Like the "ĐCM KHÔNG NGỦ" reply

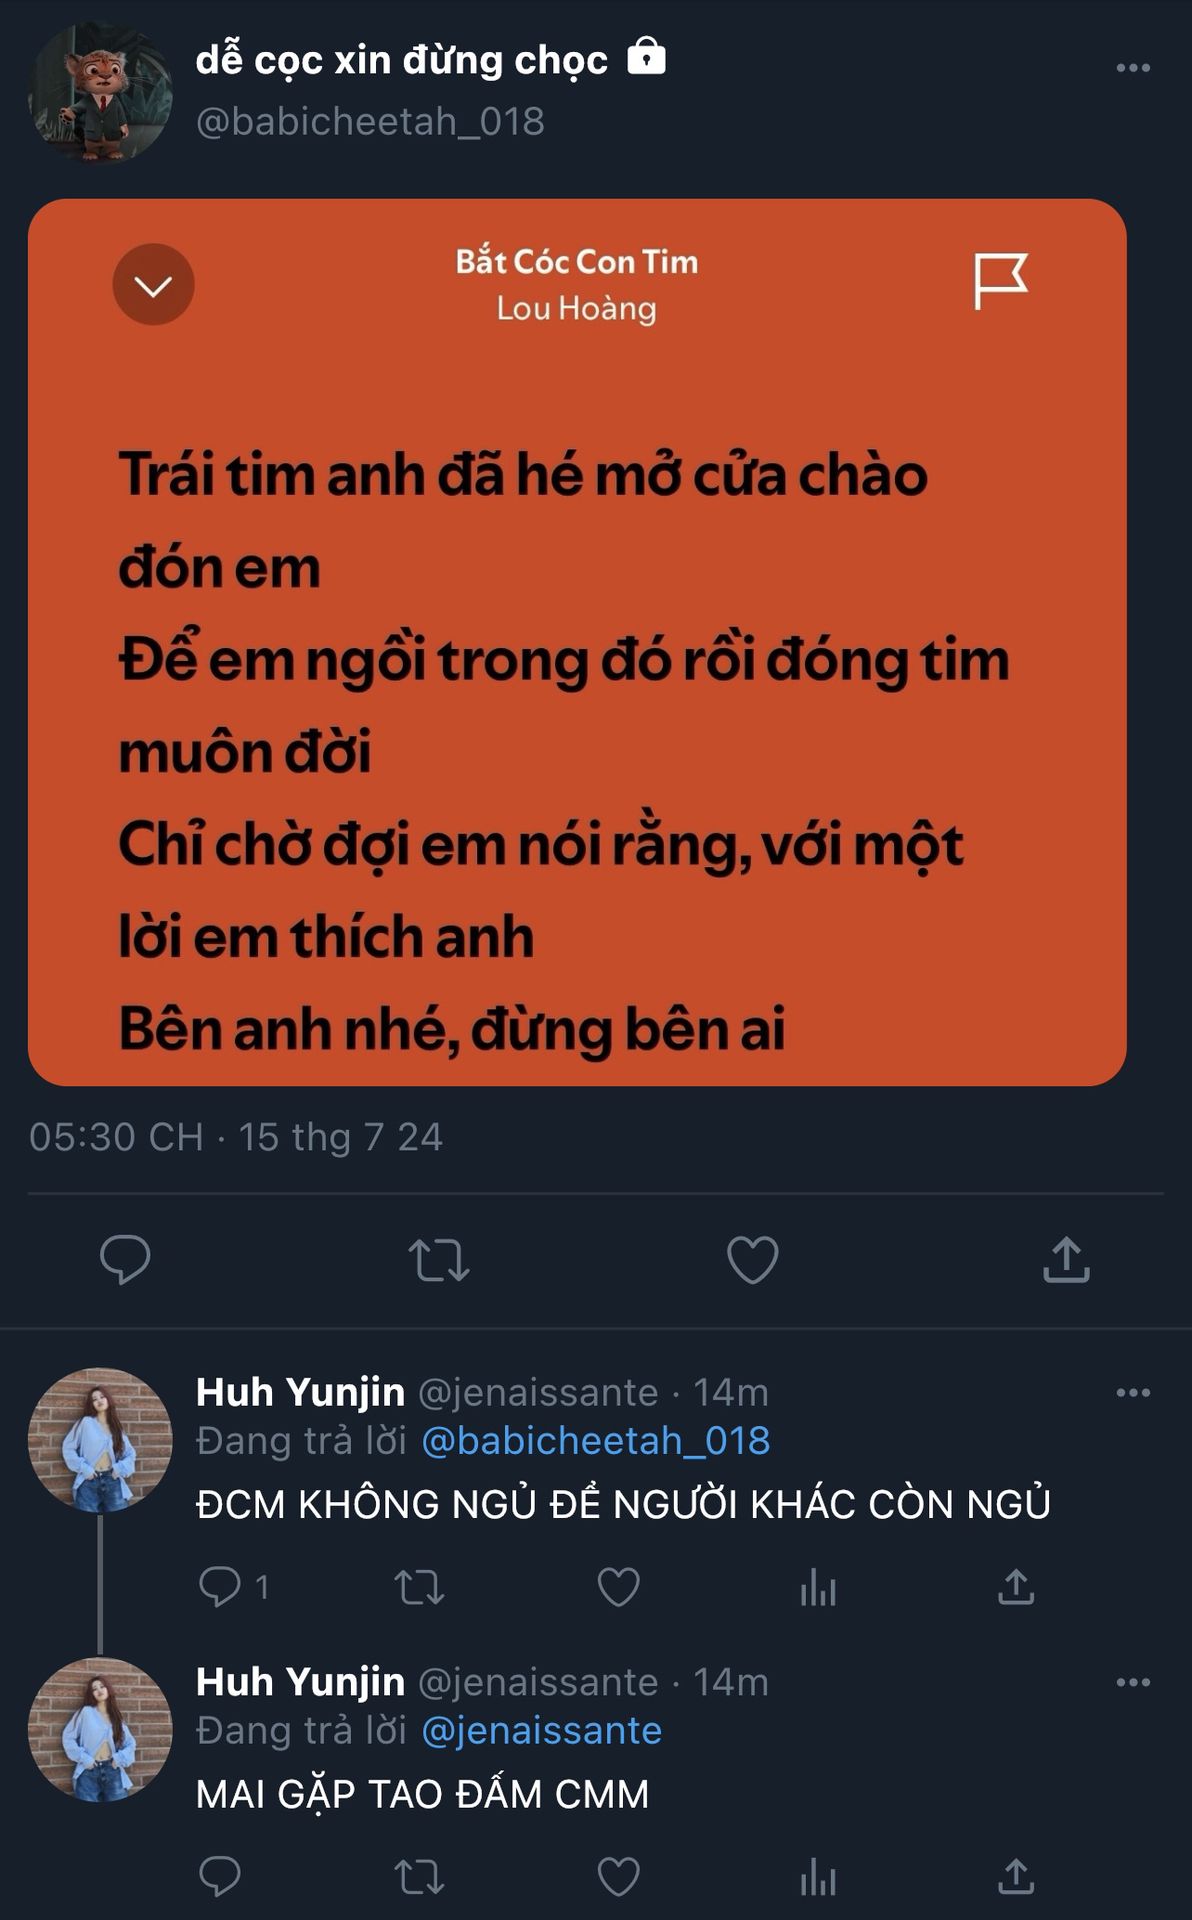click(618, 1587)
